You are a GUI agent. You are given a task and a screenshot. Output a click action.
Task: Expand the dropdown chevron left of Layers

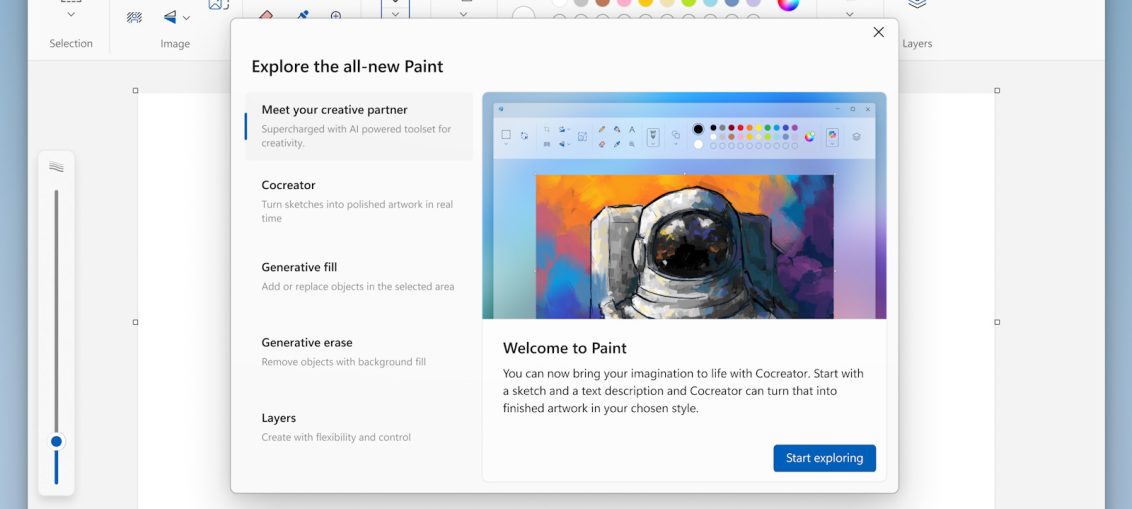[x=850, y=14]
